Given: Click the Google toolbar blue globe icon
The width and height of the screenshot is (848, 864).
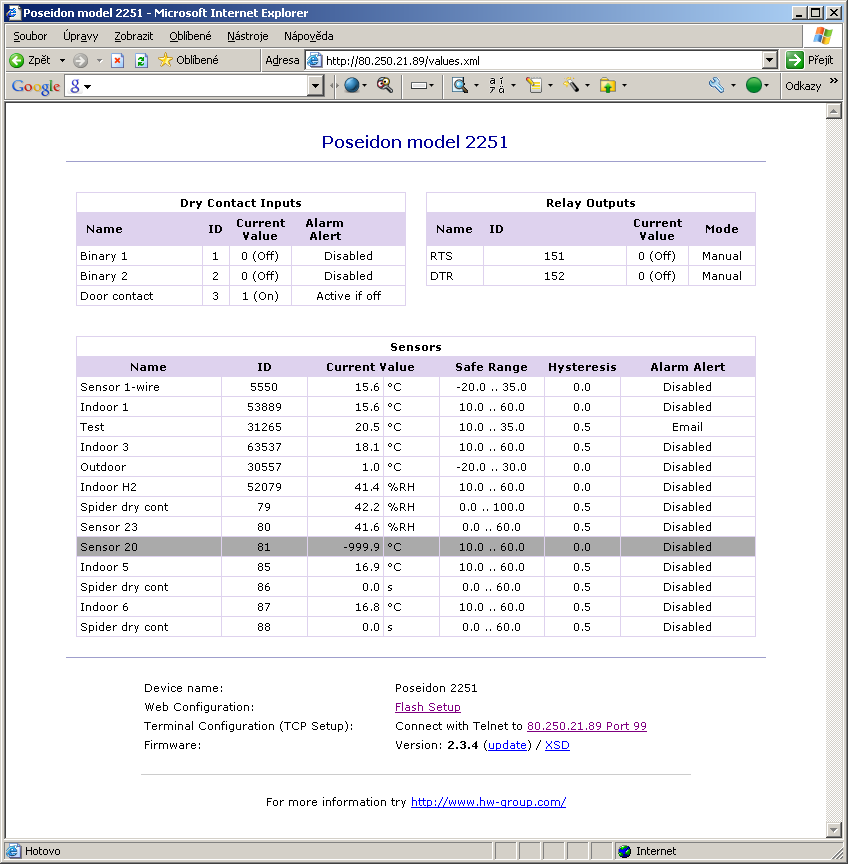Looking at the screenshot, I should coord(352,85).
